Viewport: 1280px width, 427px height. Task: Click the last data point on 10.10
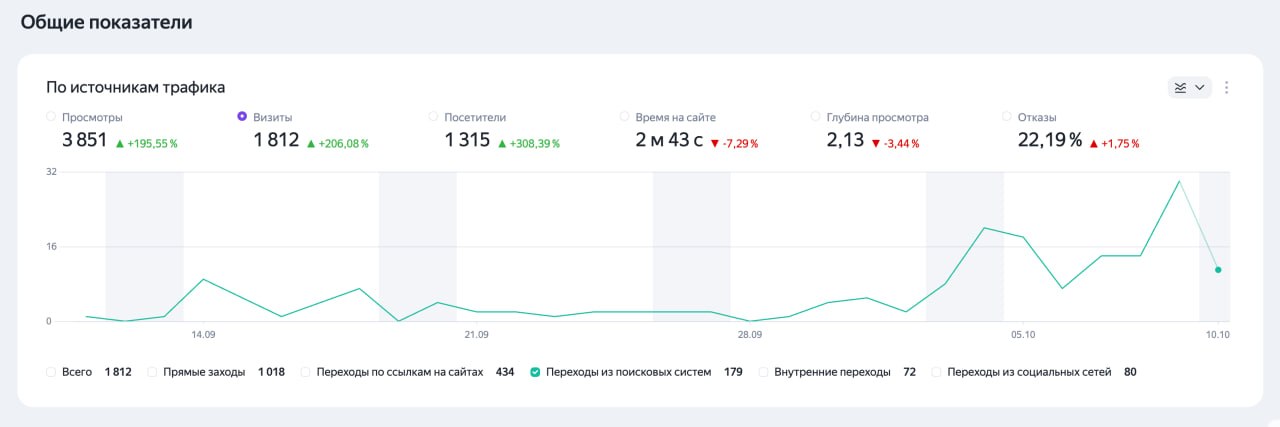pos(1218,270)
